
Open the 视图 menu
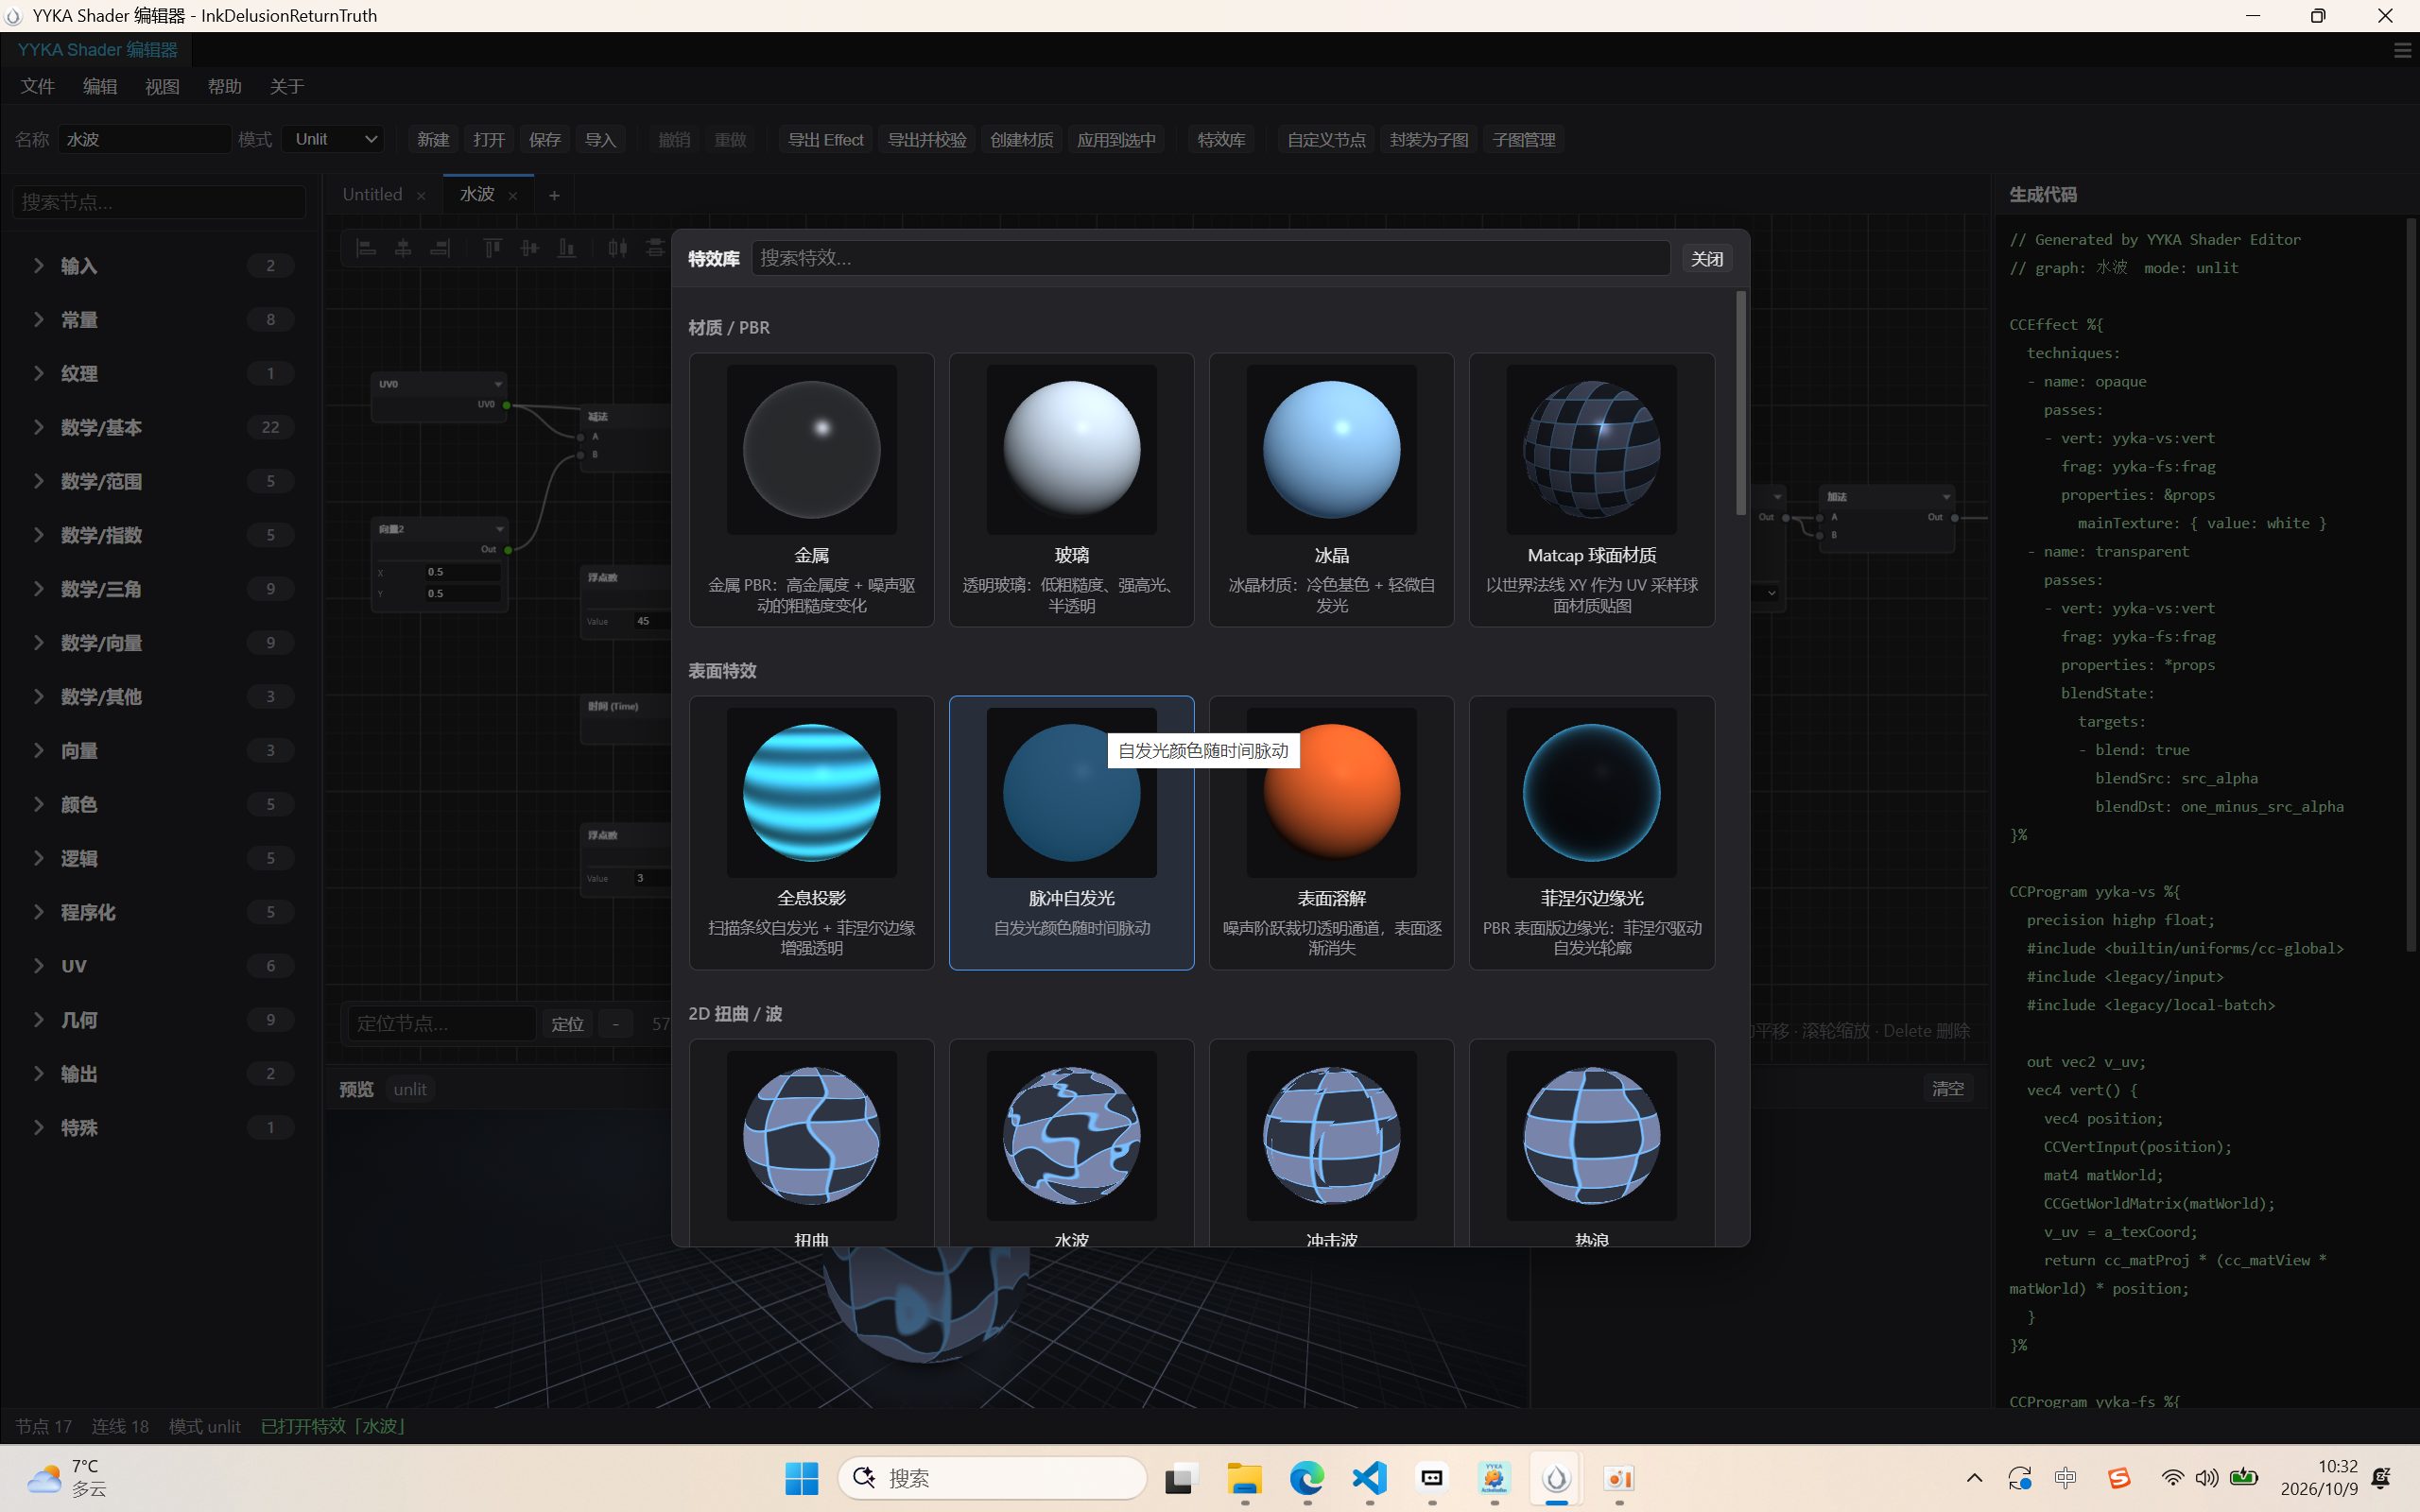162,87
